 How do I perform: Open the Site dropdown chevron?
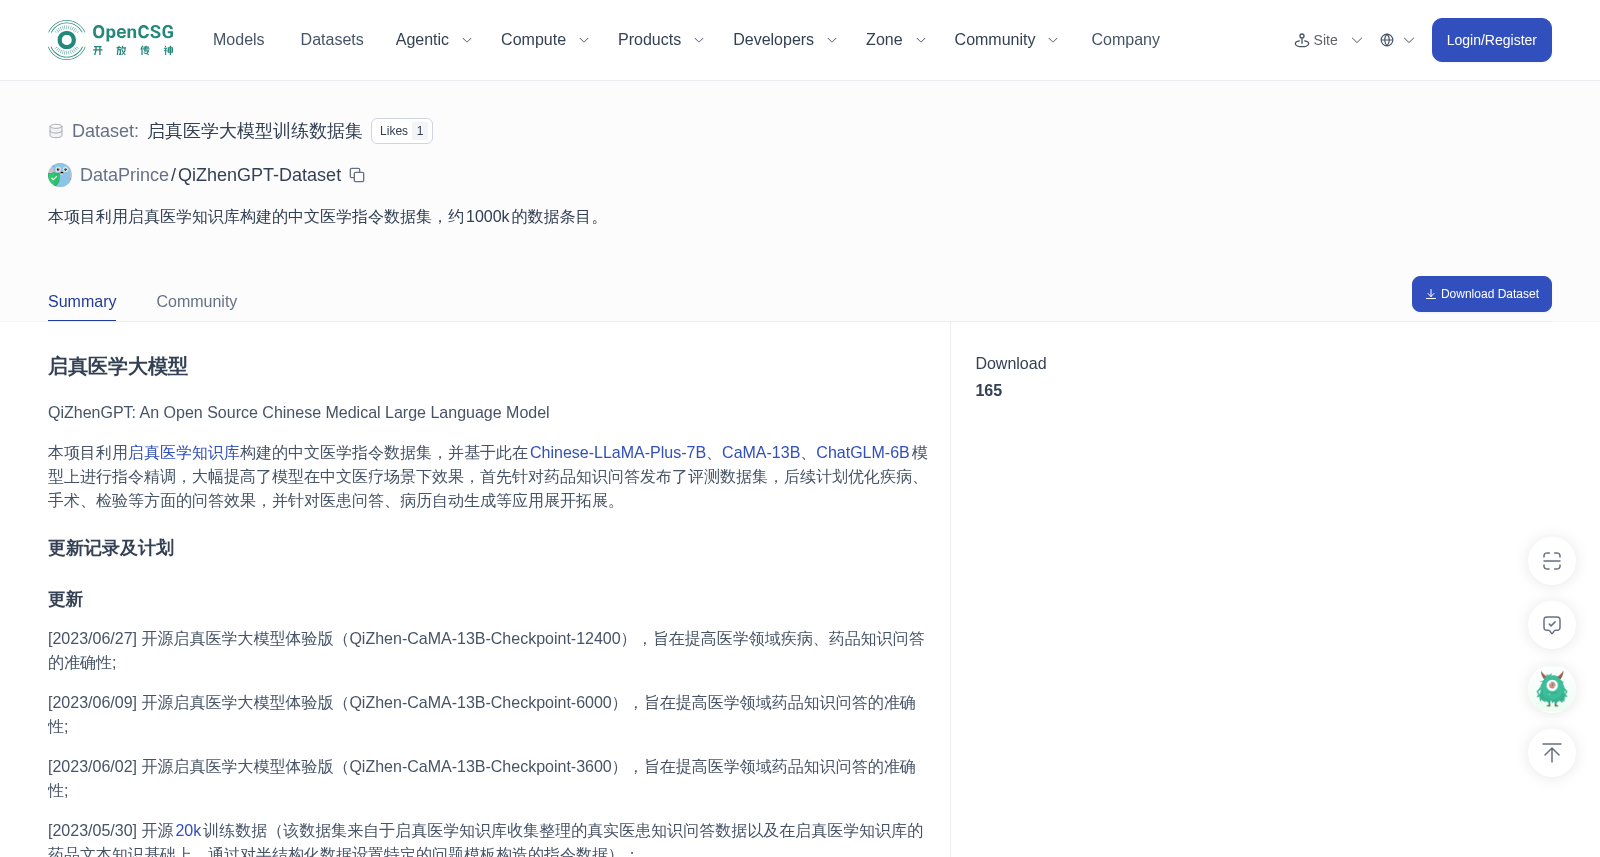click(1357, 40)
